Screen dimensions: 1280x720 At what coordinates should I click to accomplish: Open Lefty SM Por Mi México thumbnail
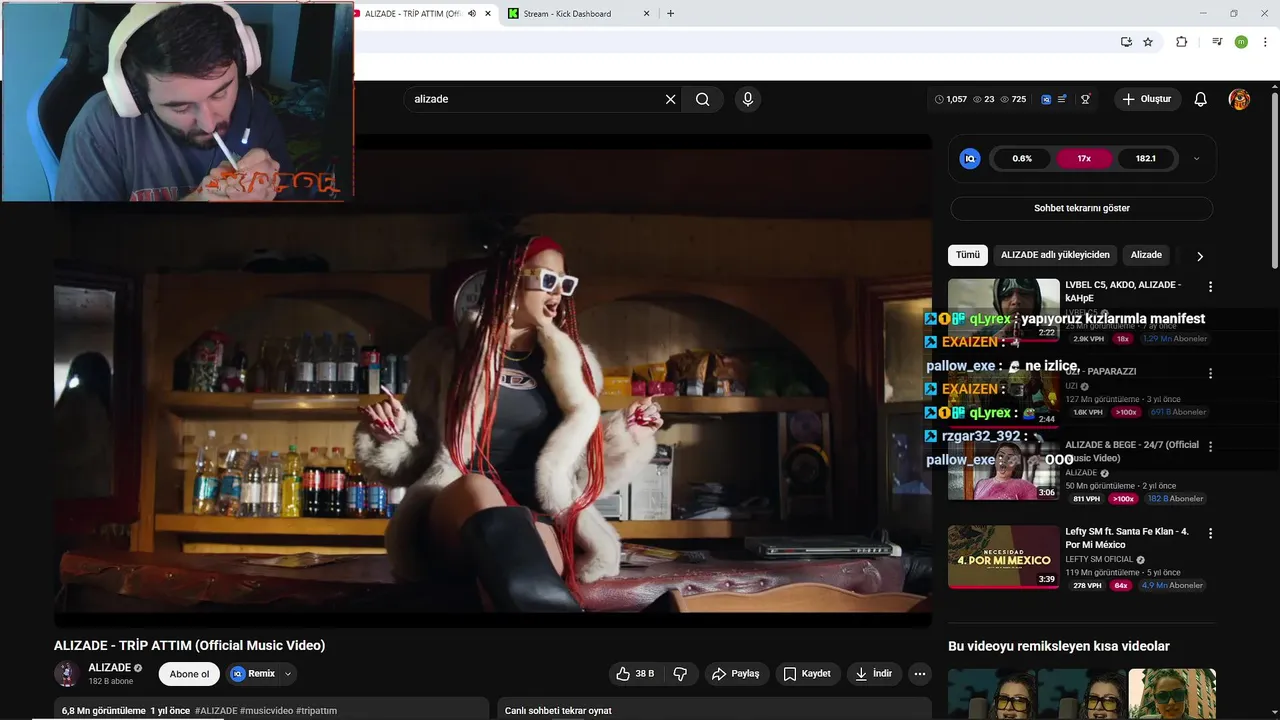coord(1003,556)
